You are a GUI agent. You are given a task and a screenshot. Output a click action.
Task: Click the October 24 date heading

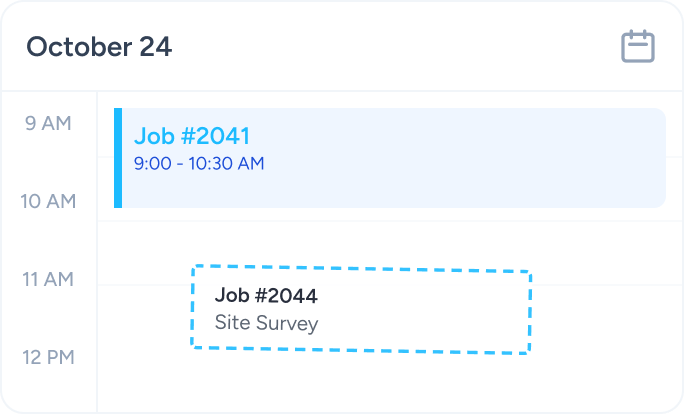click(x=99, y=46)
